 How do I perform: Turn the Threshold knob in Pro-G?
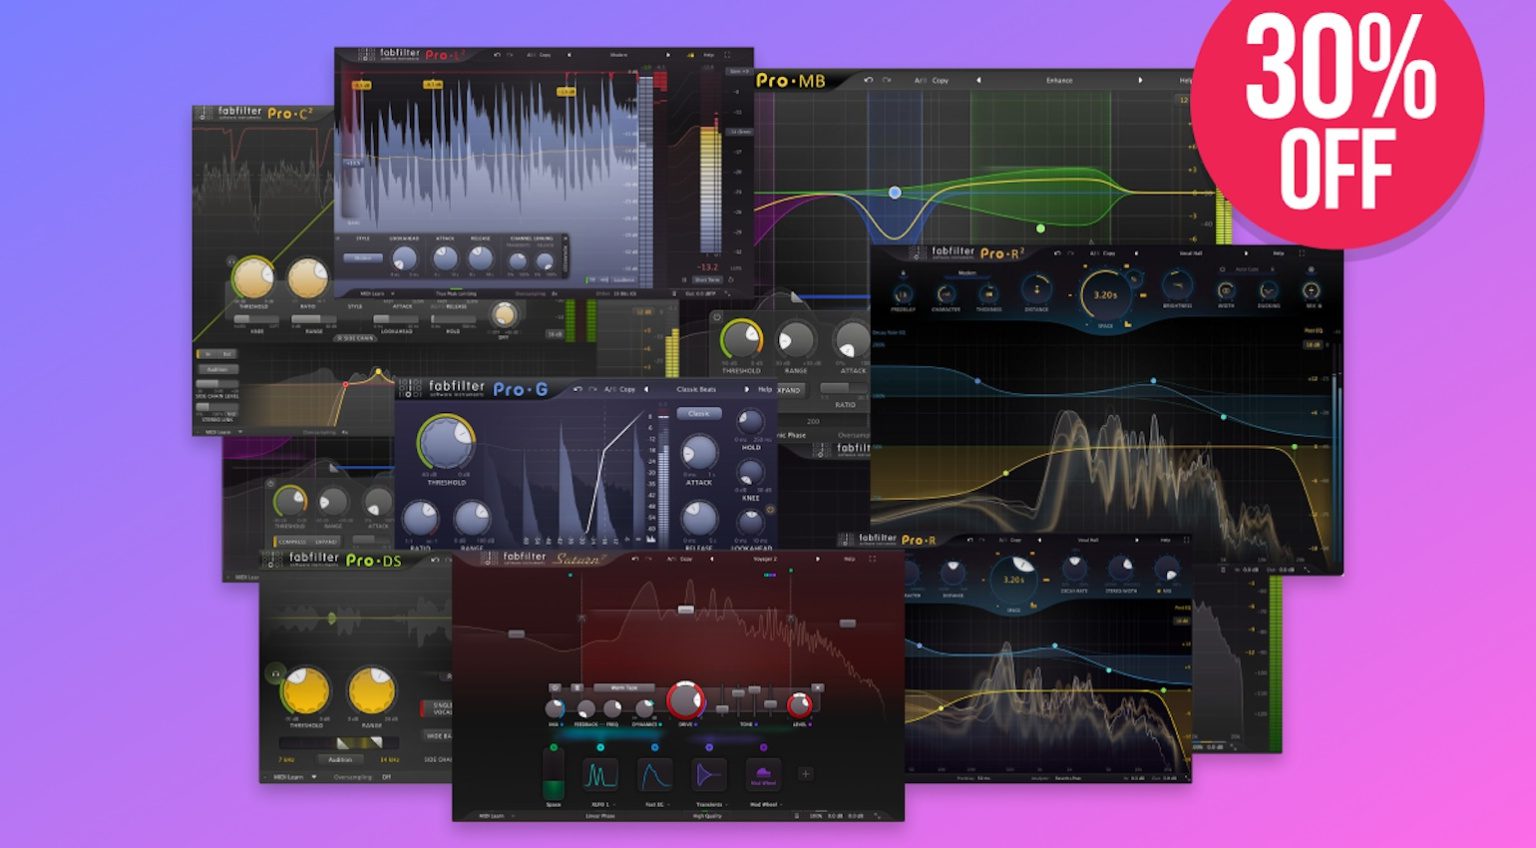click(x=446, y=441)
